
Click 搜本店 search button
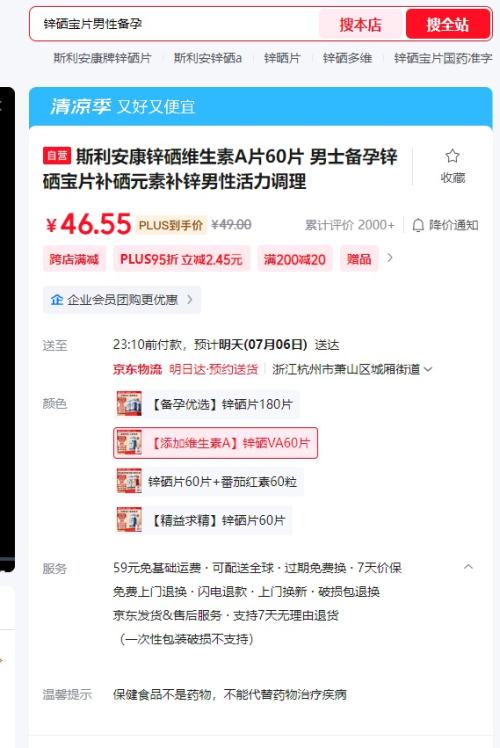coord(361,24)
